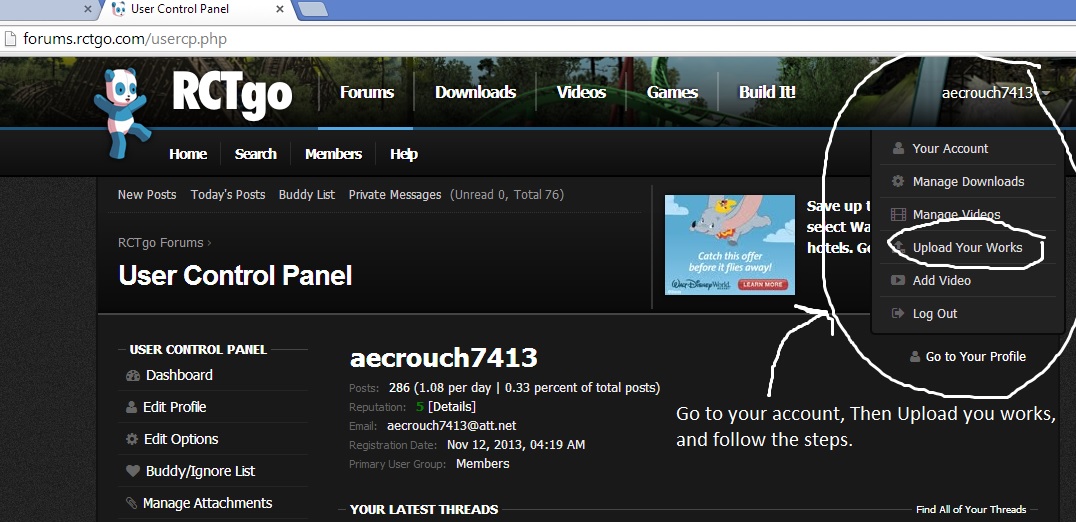This screenshot has height=522, width=1076.
Task: Open the Downloads navigation tab
Action: point(475,92)
